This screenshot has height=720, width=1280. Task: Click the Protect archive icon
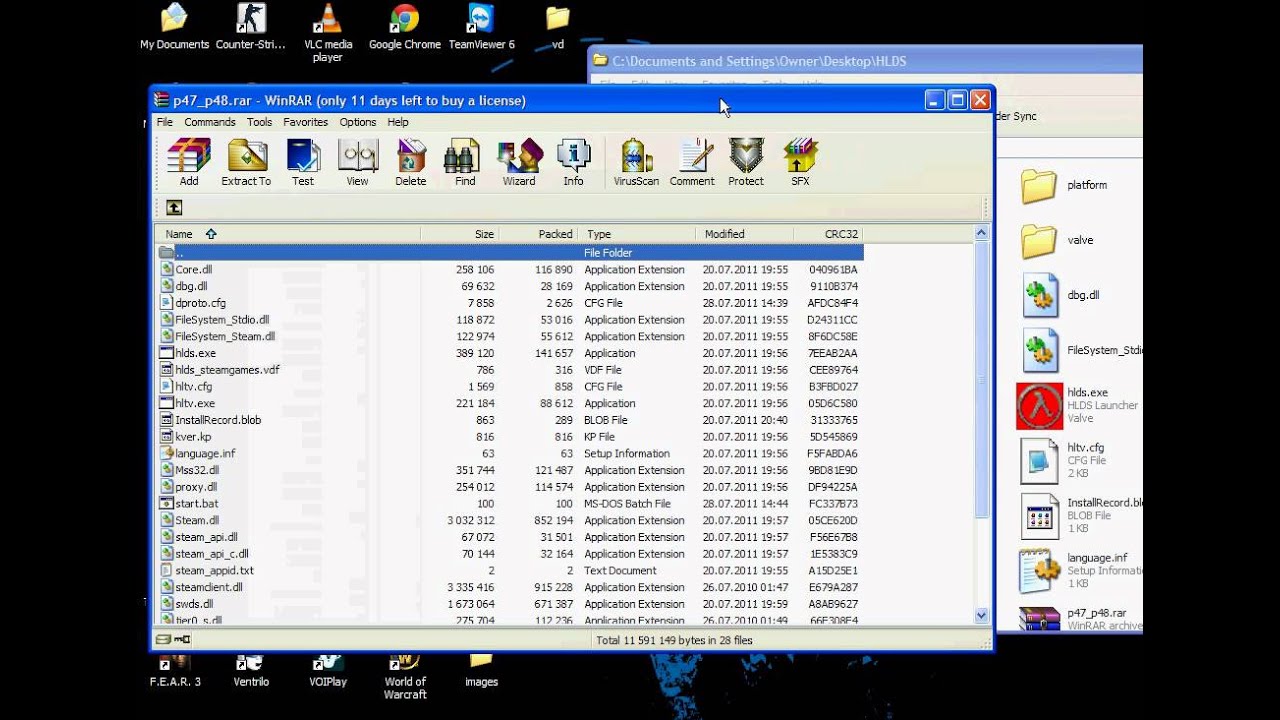click(746, 163)
